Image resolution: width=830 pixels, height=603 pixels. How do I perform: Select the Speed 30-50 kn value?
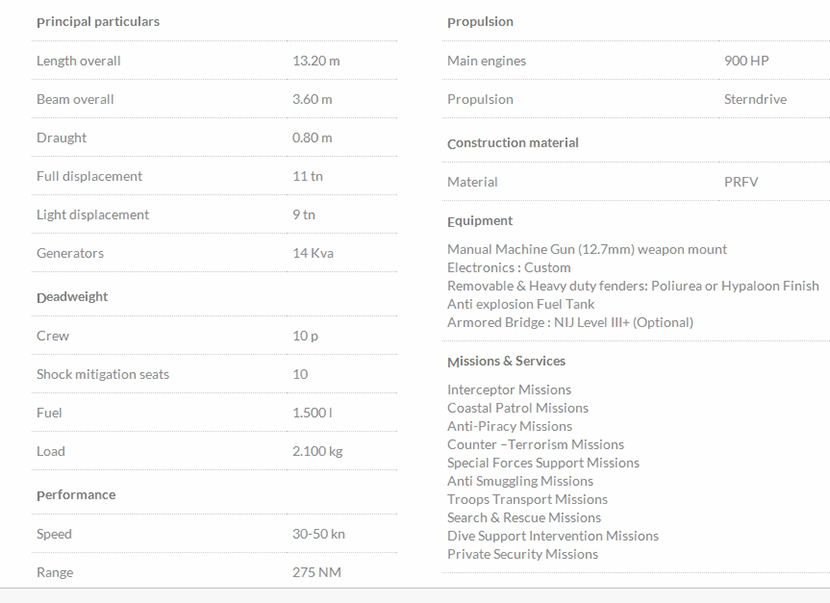click(318, 534)
